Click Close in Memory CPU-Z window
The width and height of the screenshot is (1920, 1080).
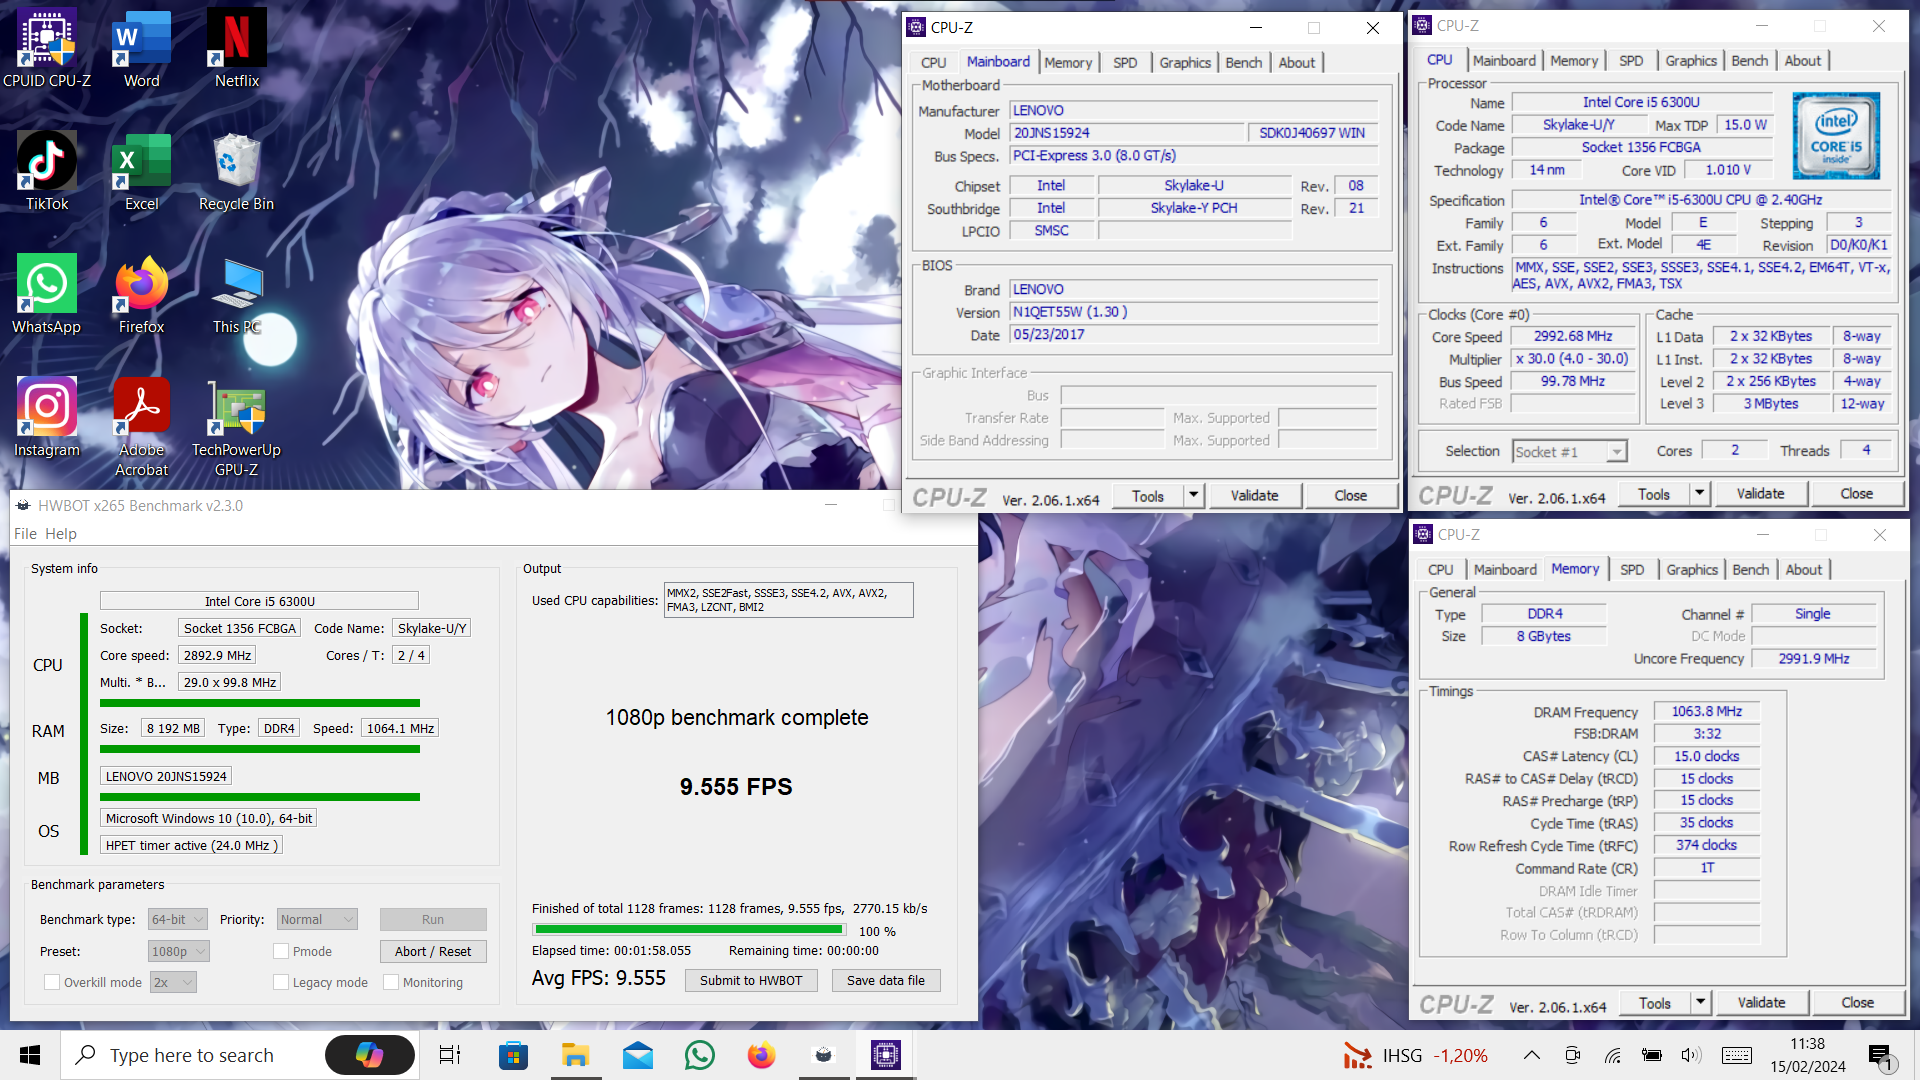pyautogui.click(x=1858, y=1002)
